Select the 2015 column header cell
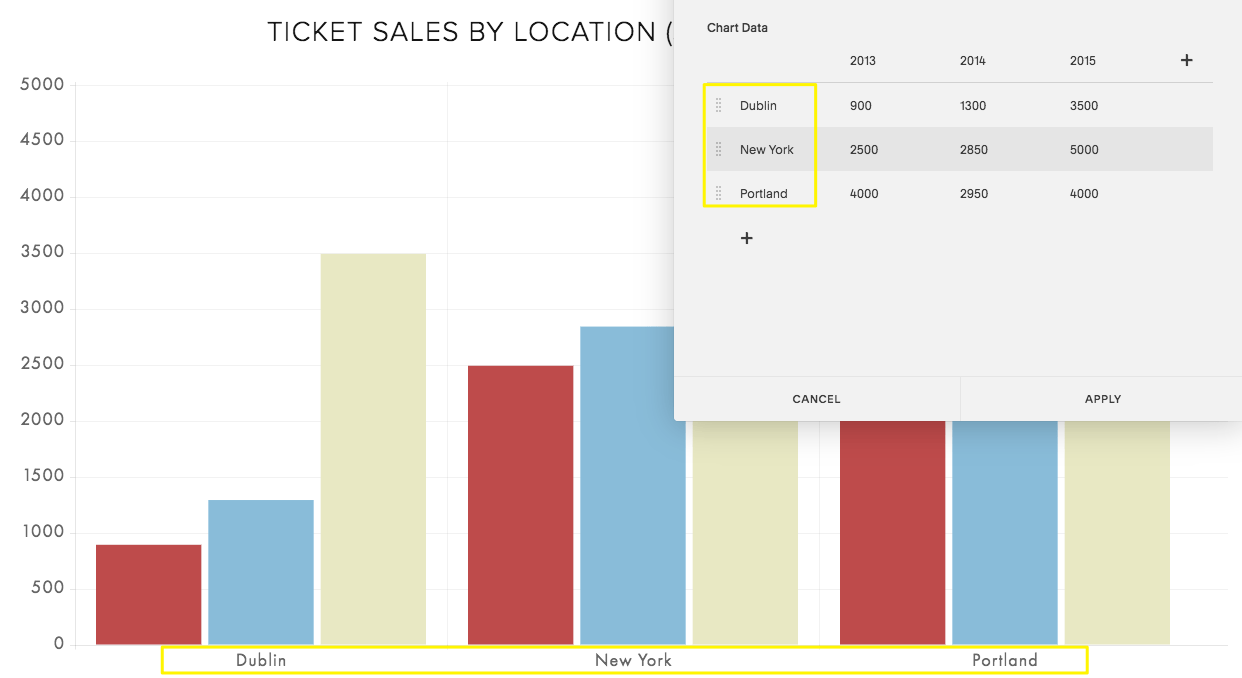Viewport: 1242px width, 678px height. pos(1082,60)
